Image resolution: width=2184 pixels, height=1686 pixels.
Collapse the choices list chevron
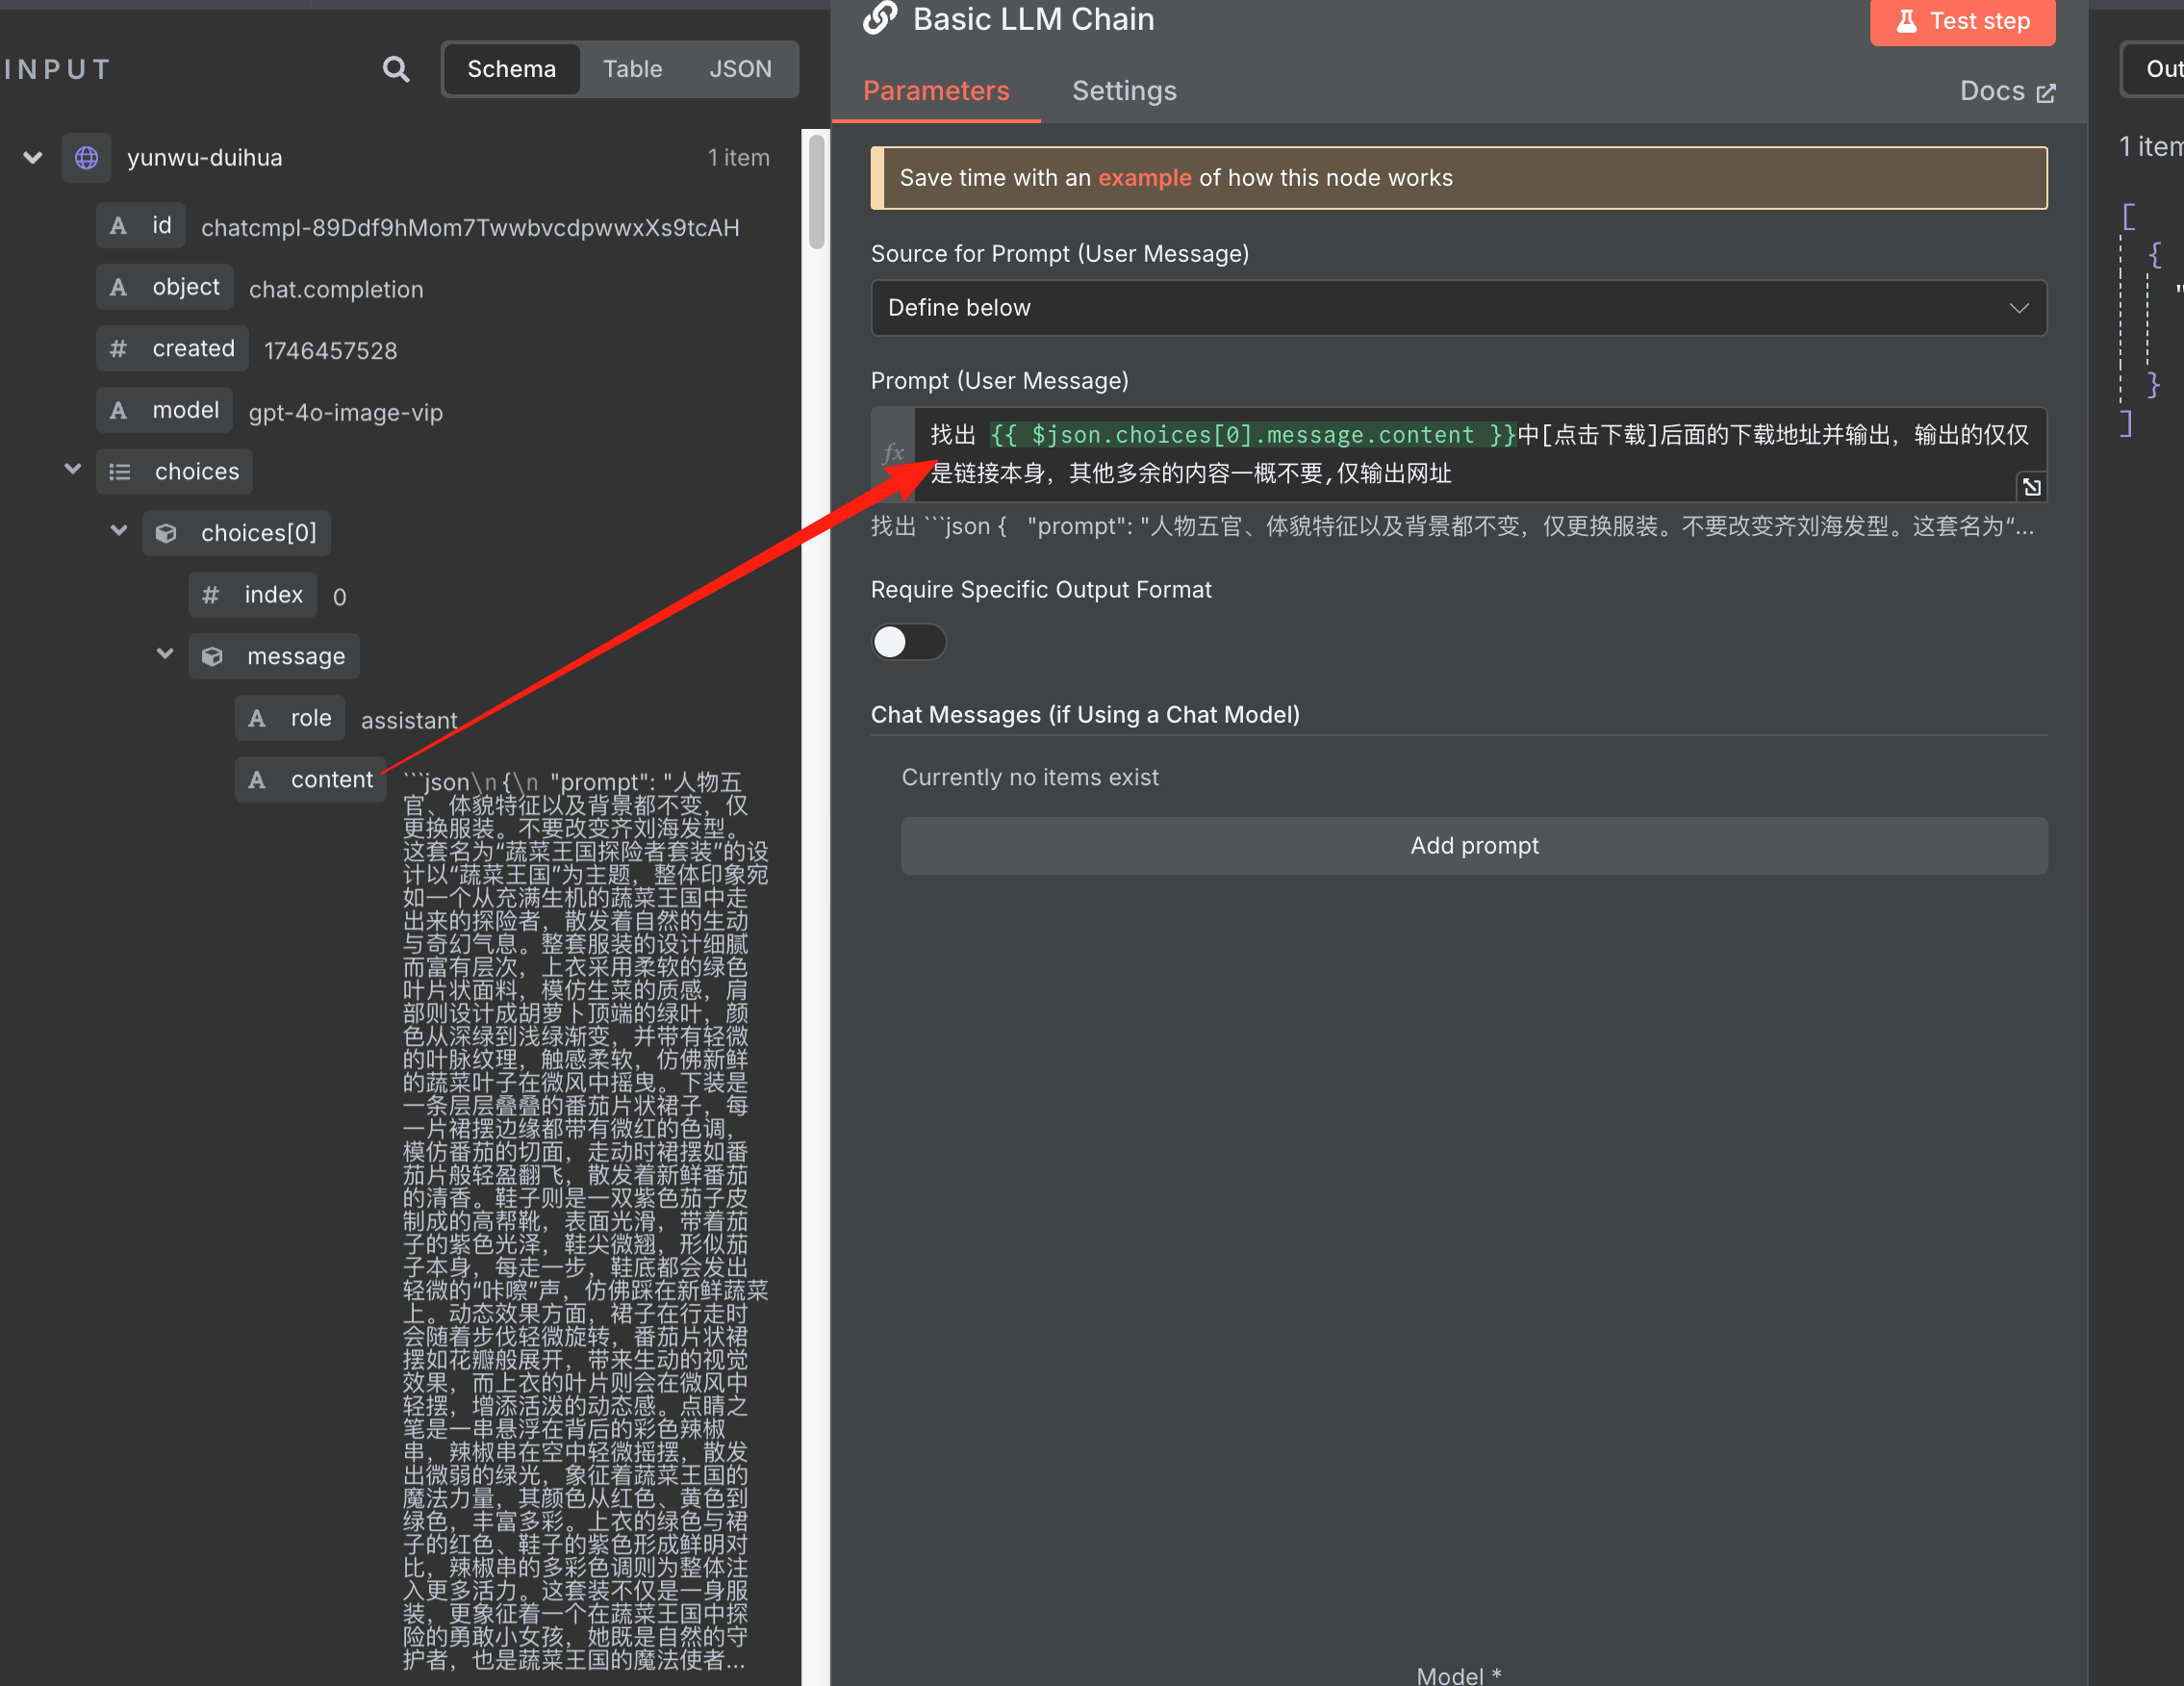[x=72, y=468]
